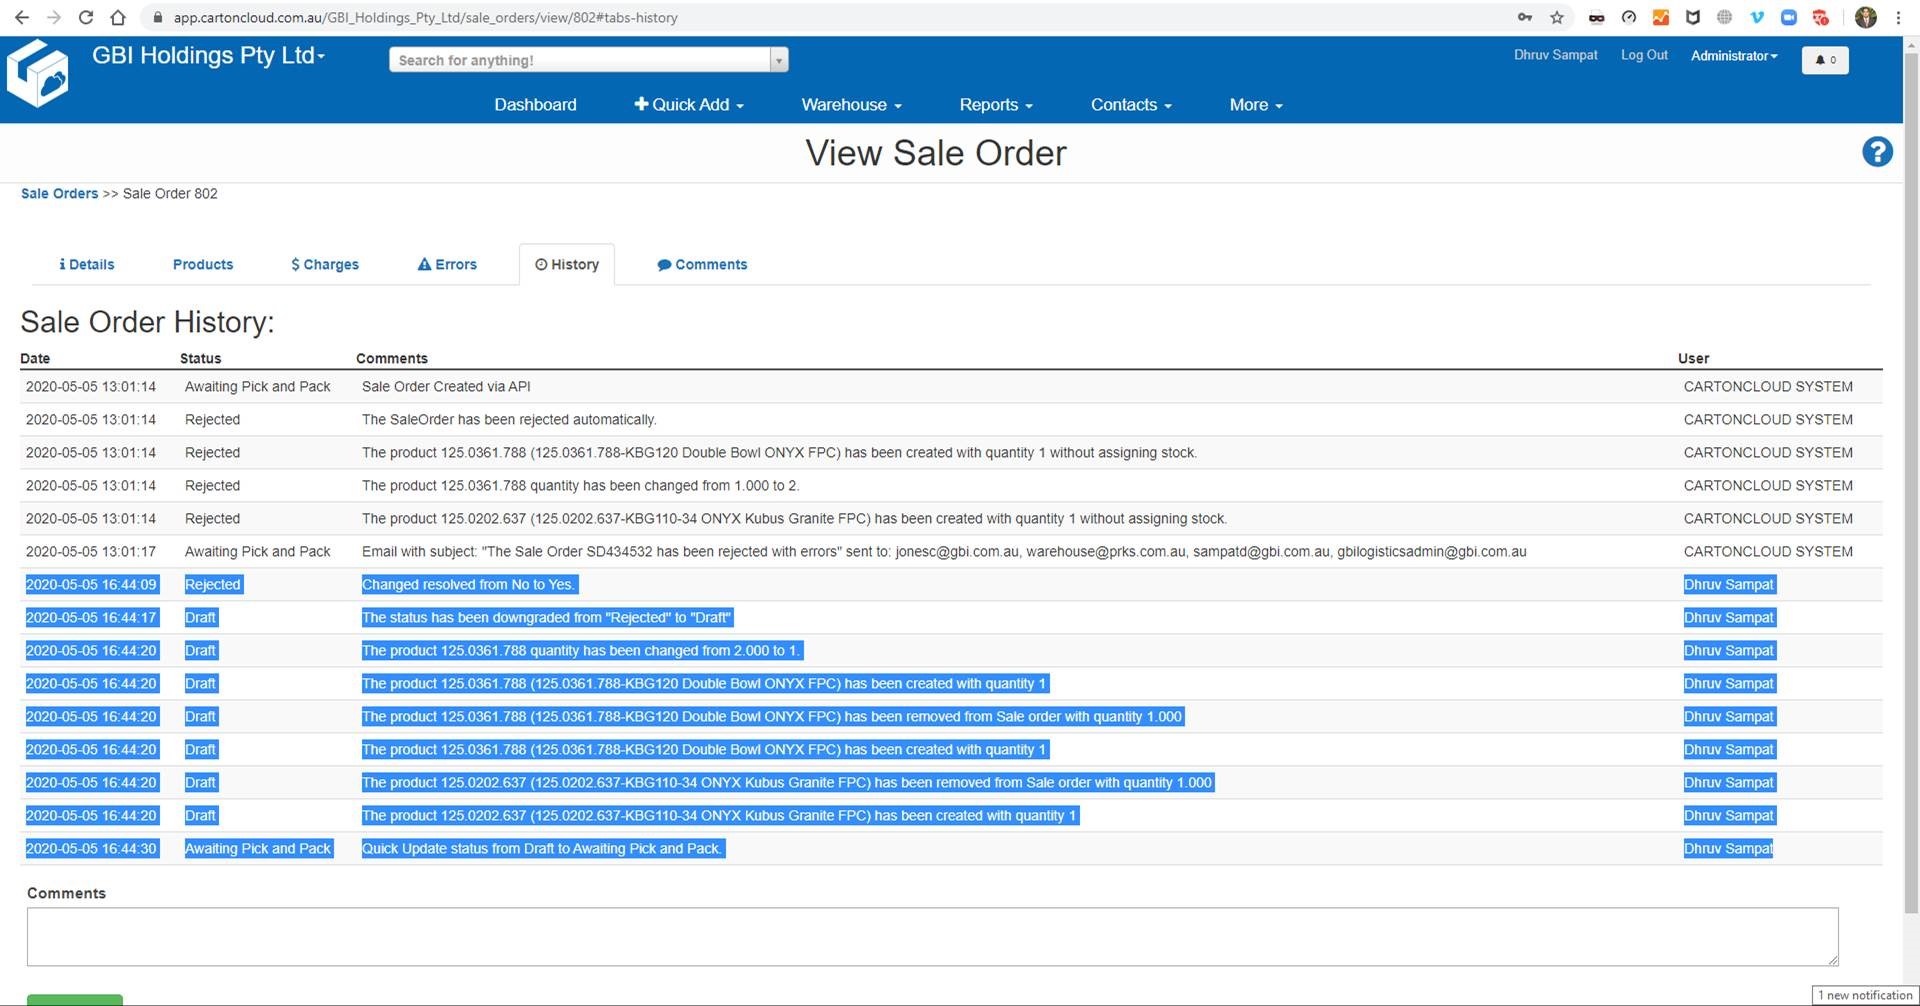Open the Sale Orders breadcrumb link
1920x1006 pixels.
[x=60, y=194]
